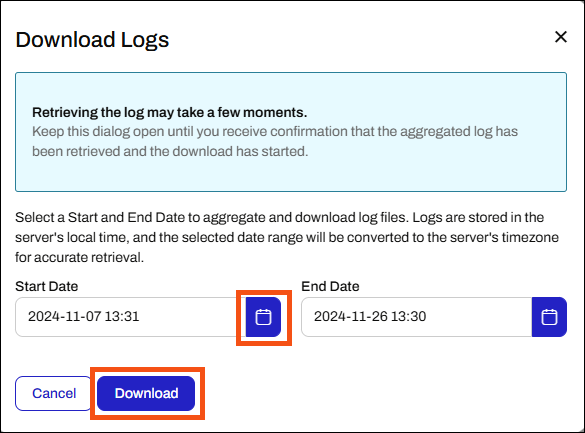Click the End Date input field
Screen dimensions: 585x433
pos(417,317)
